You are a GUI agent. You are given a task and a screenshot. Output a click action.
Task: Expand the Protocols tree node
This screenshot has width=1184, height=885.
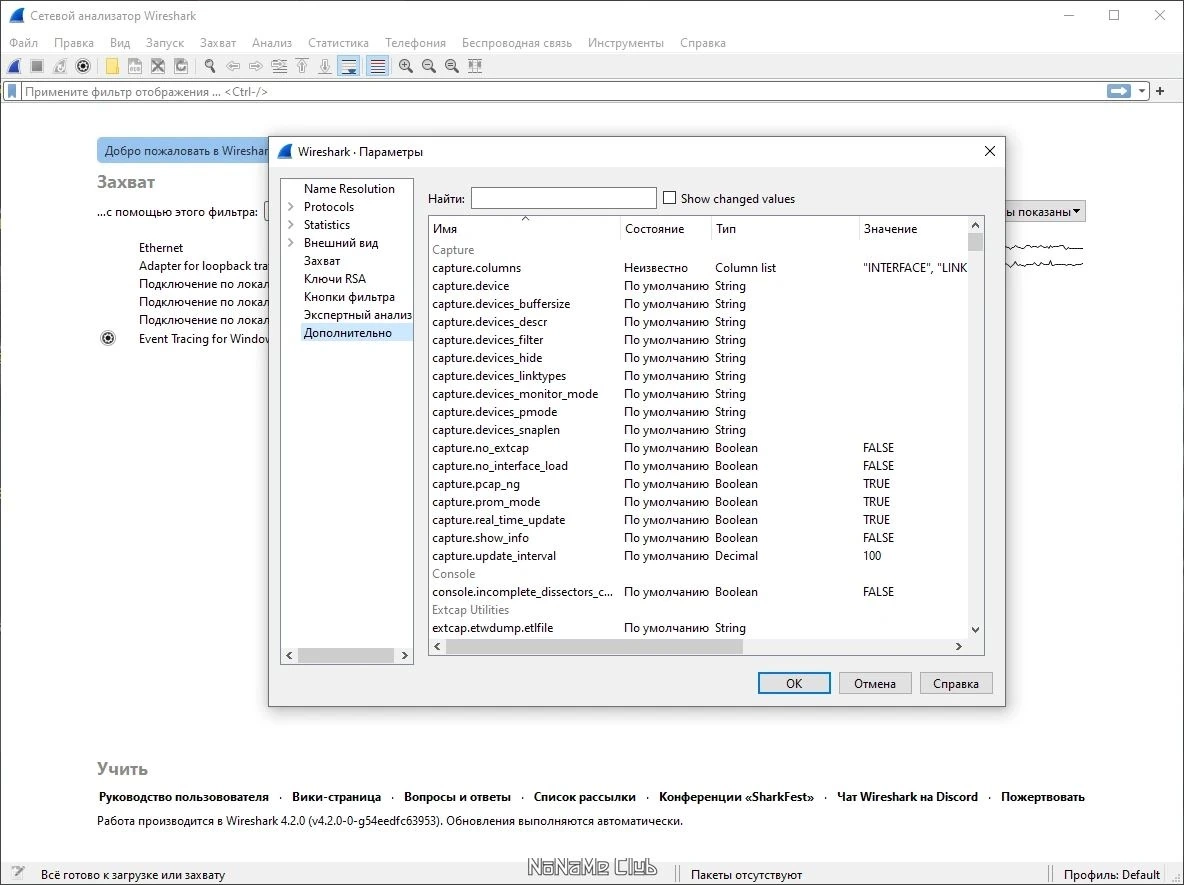(x=291, y=207)
